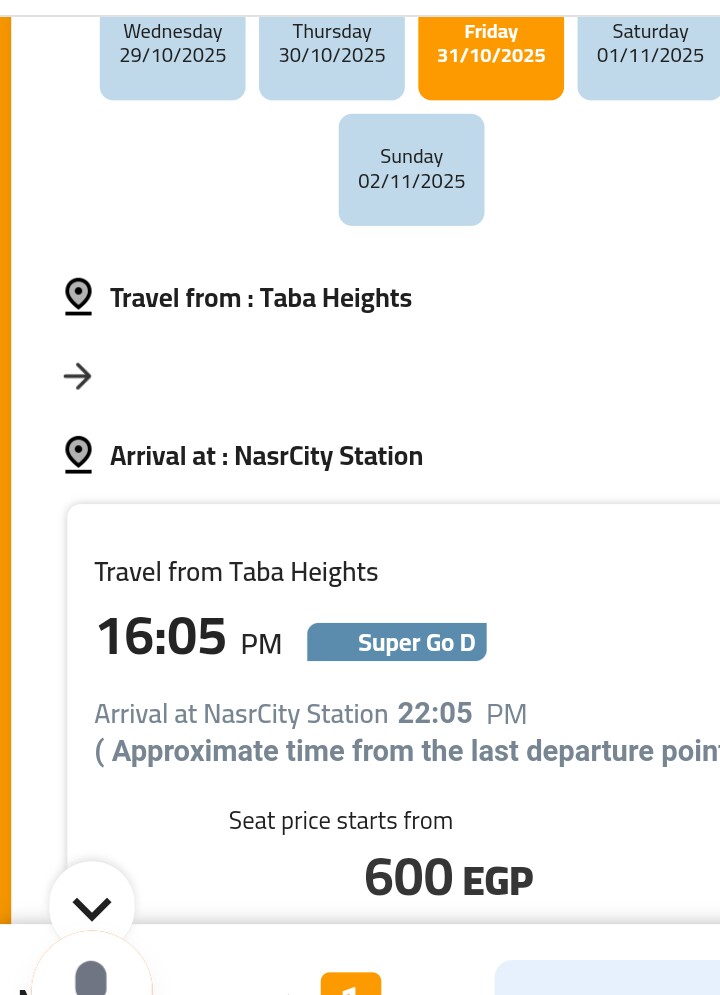Click the 22:05 arrival time text
This screenshot has width=720, height=995.
[435, 713]
